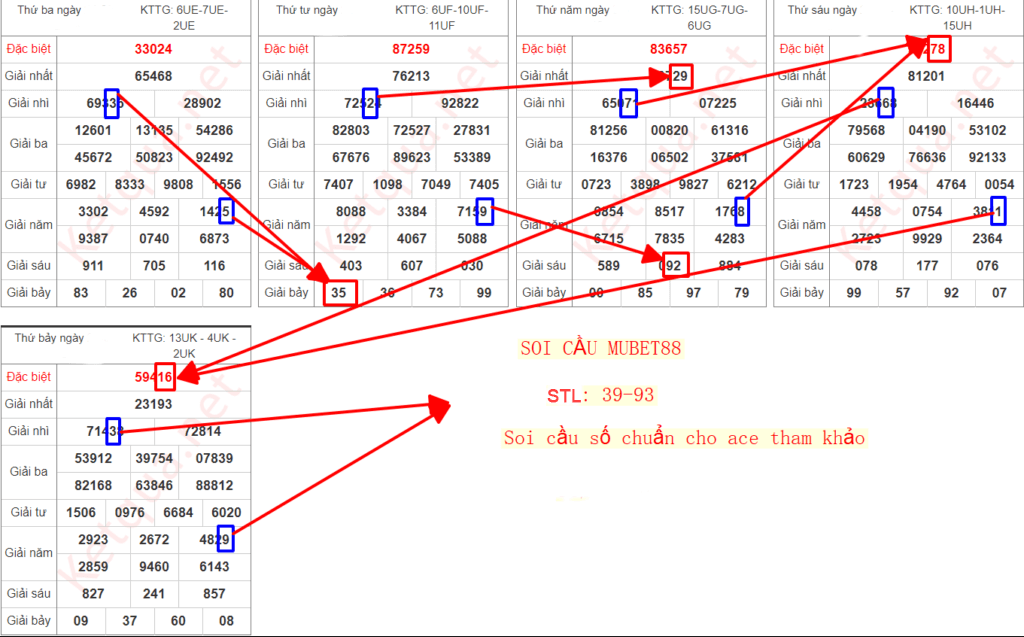Click the STL: 39-93 prediction text
Screen dimensions: 1024x637
click(600, 395)
